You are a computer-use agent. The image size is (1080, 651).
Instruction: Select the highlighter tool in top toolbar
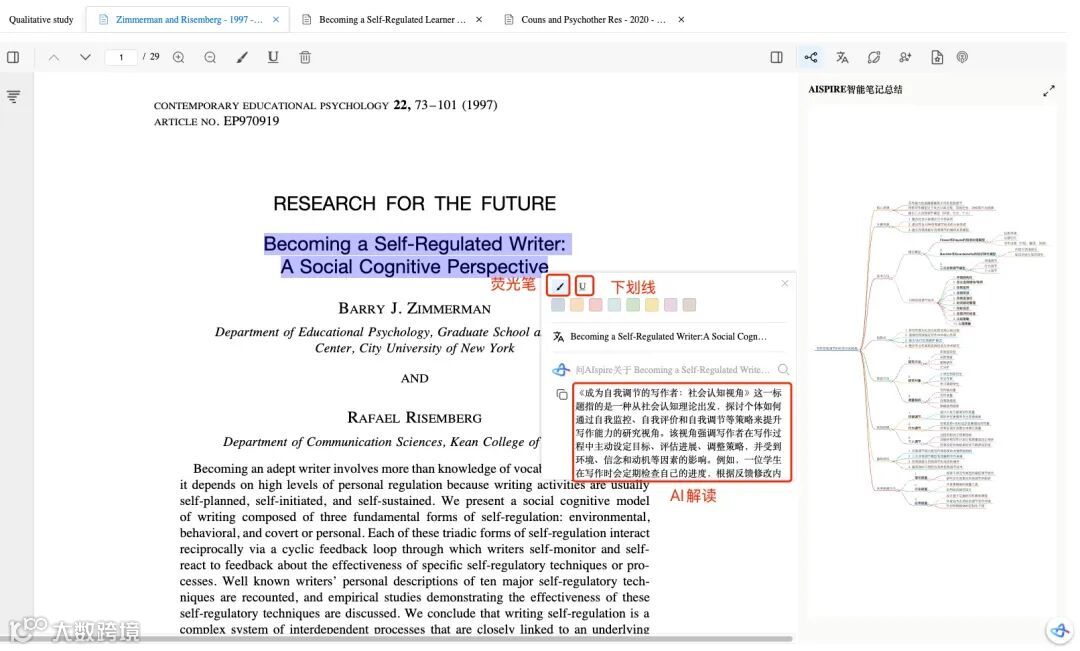[x=242, y=57]
